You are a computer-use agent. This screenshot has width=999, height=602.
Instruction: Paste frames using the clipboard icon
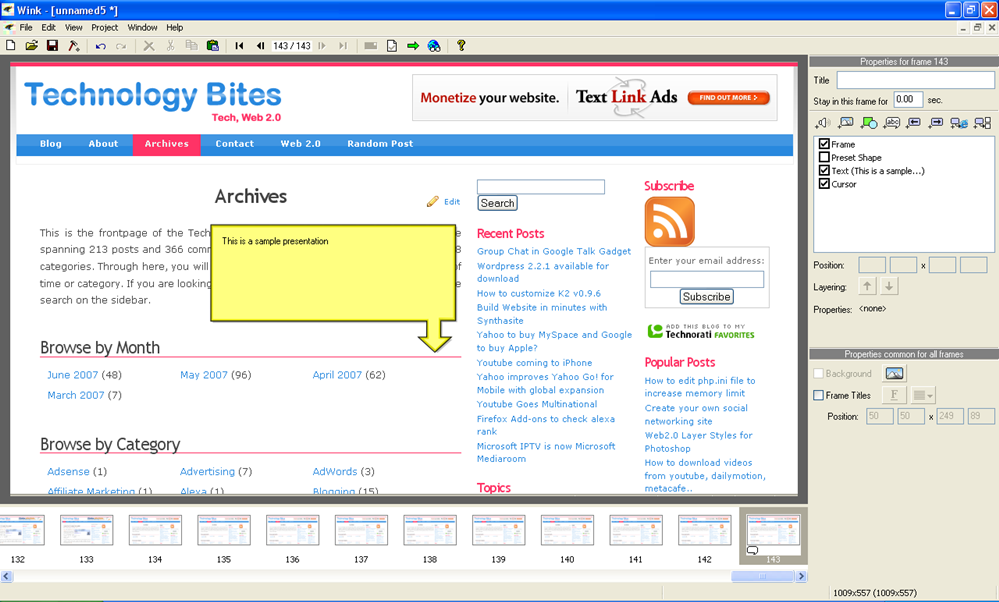213,46
